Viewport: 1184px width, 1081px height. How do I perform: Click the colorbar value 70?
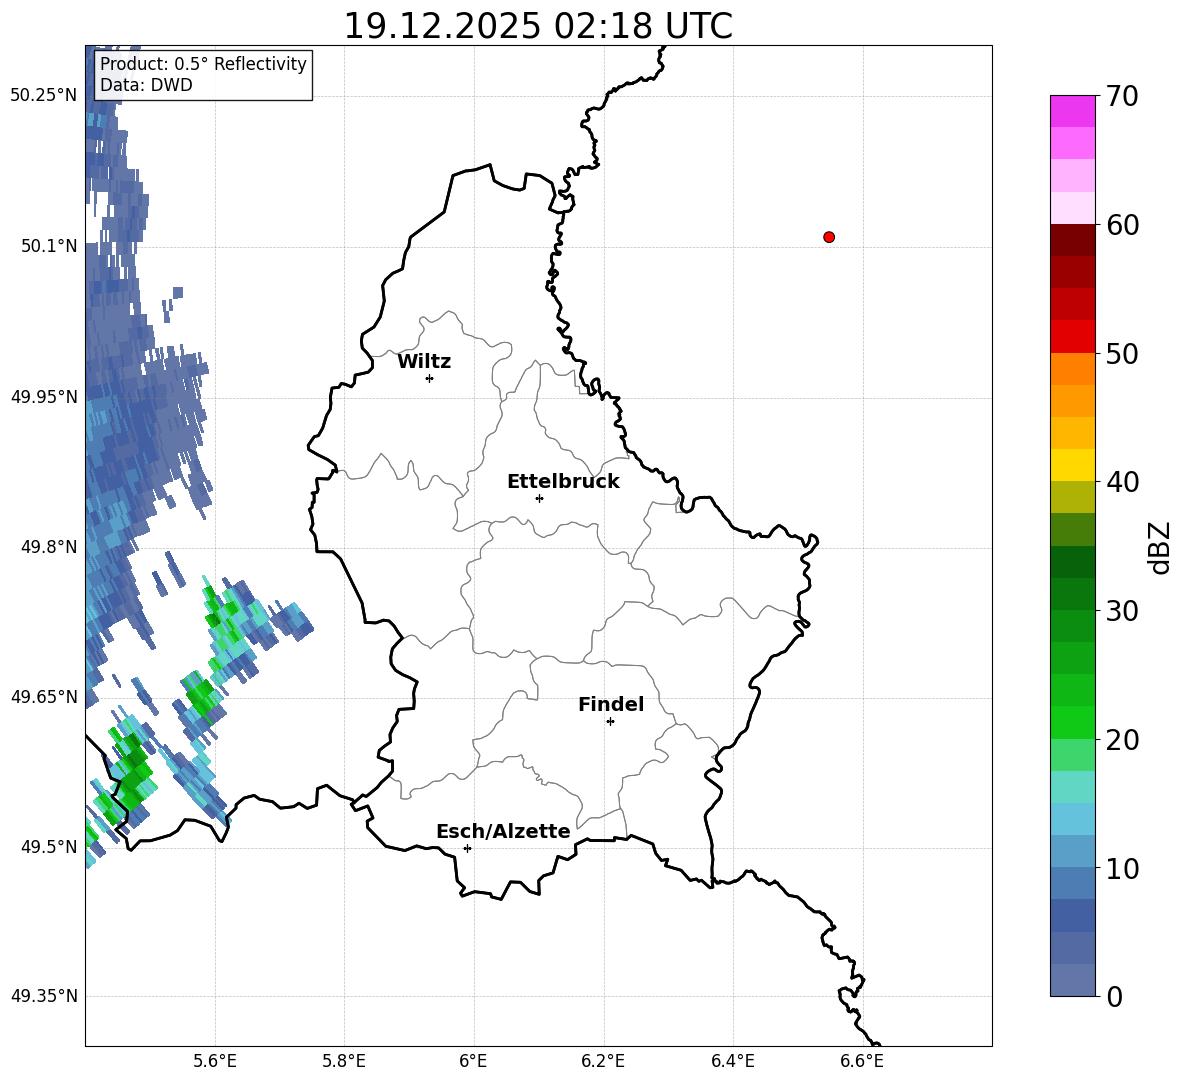coord(1122,96)
